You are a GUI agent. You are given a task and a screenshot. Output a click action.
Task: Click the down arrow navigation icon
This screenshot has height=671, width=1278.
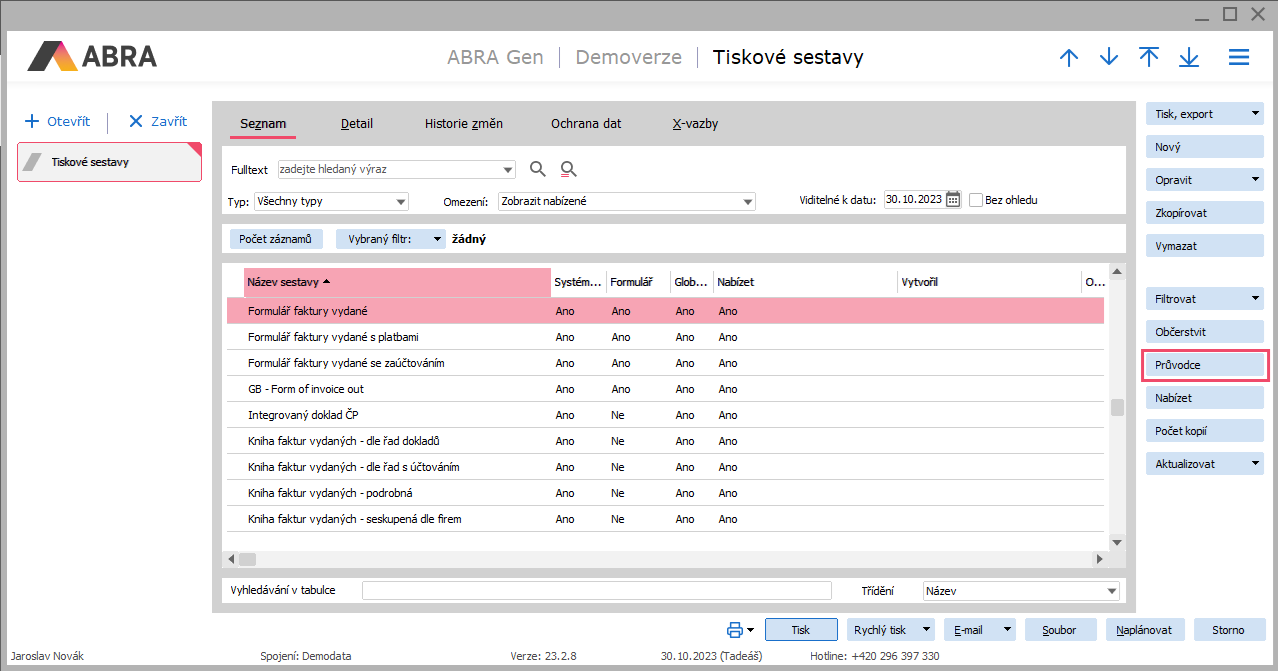(x=1109, y=58)
